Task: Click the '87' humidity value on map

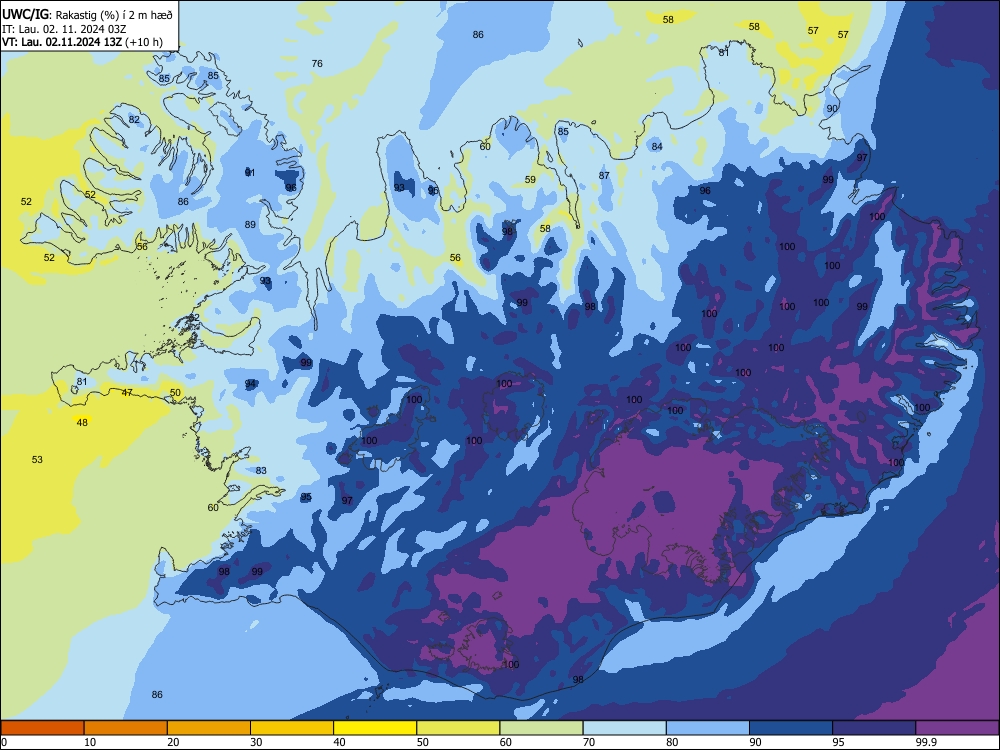Action: [604, 175]
